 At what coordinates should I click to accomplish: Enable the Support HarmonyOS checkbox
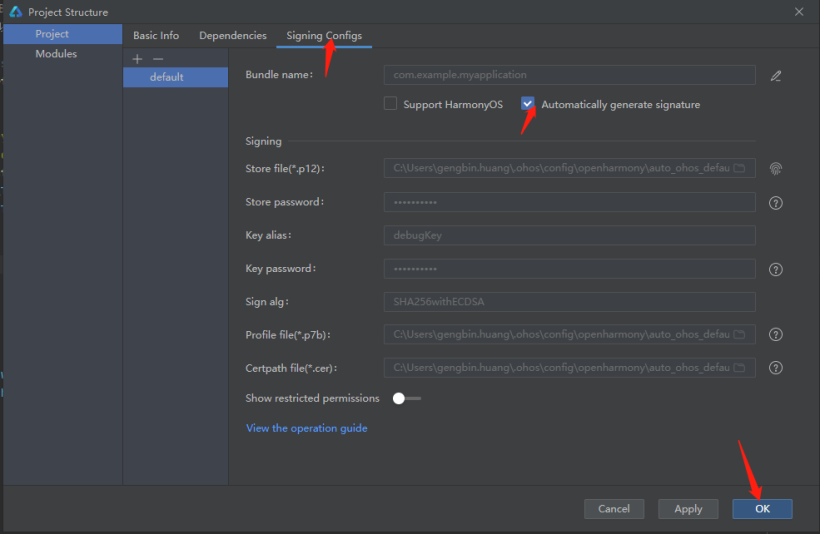(391, 104)
